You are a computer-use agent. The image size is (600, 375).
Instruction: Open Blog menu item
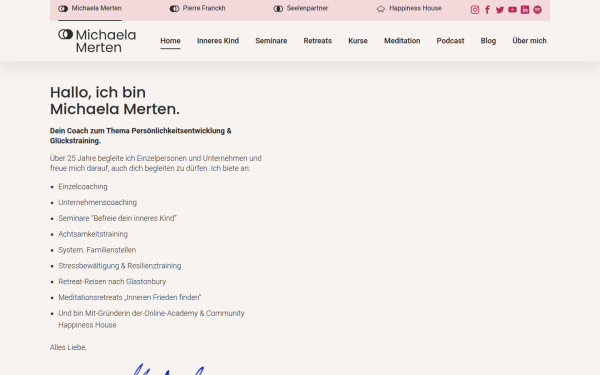coord(488,41)
